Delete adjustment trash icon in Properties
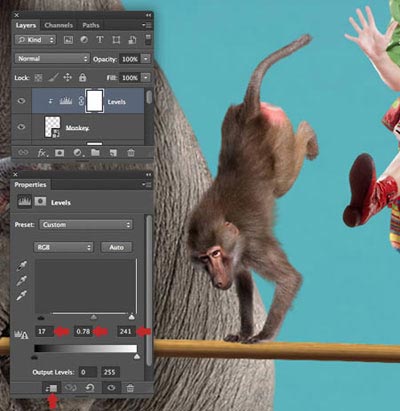400x411 pixels. coord(130,388)
